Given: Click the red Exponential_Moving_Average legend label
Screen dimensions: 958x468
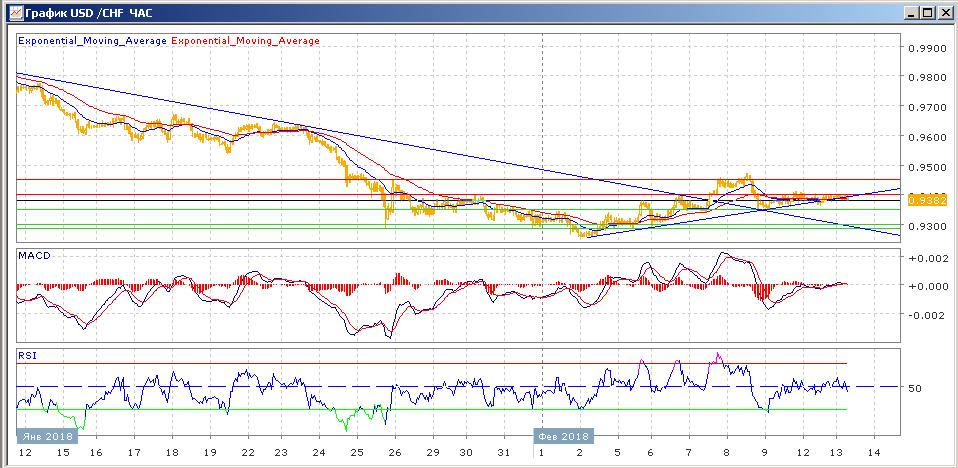Looking at the screenshot, I should pos(246,41).
